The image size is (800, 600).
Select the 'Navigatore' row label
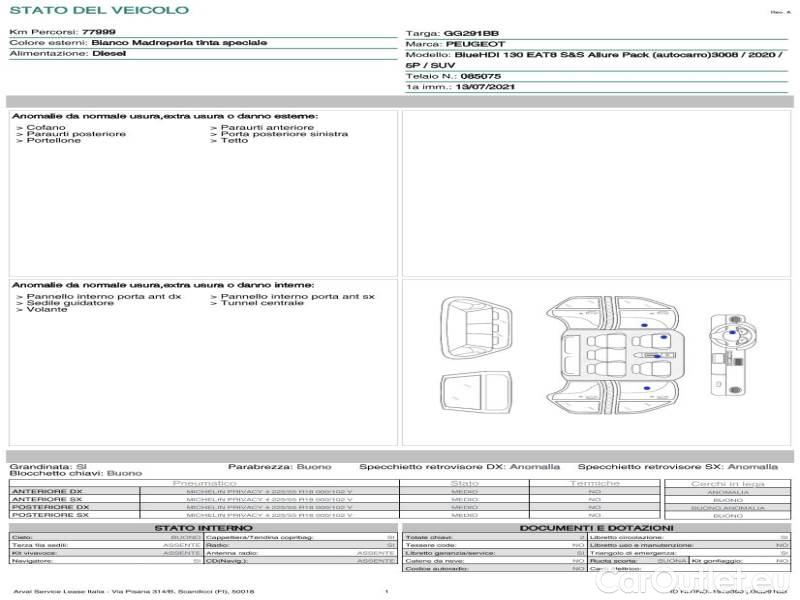coord(32,561)
